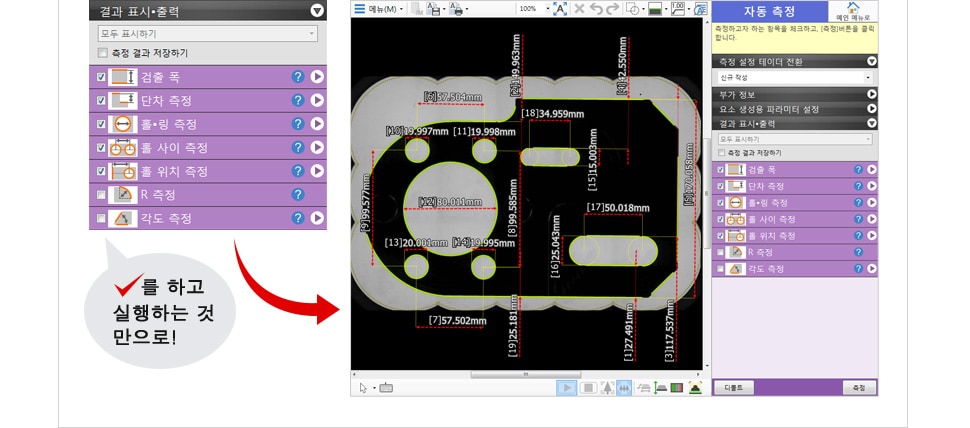The image size is (970, 428).
Task: Check 측정 결과 저장하기 in left panel
Action: 102,53
